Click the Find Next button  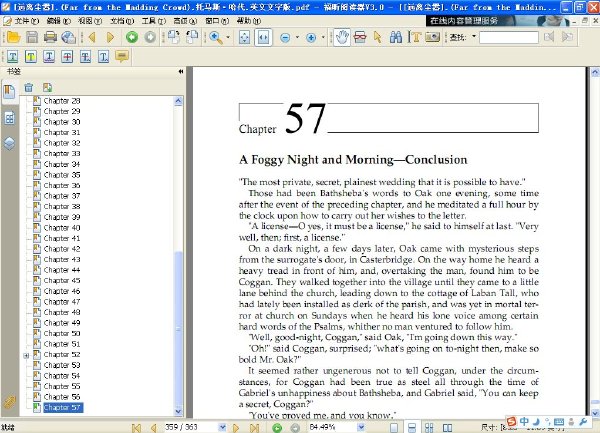[x=567, y=37]
